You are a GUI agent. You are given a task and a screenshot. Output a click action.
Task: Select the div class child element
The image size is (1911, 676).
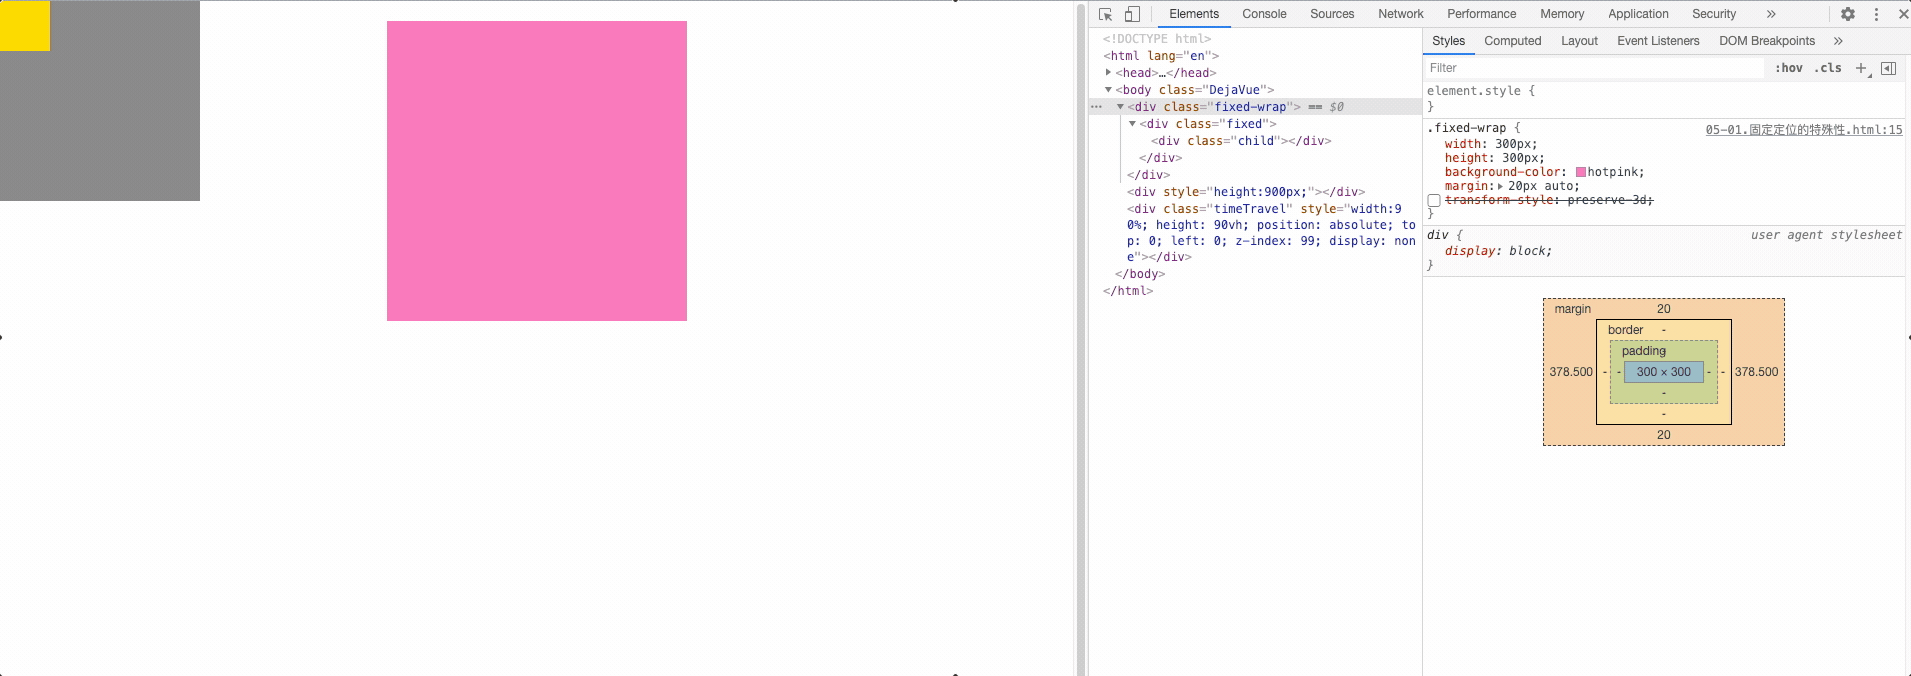pyautogui.click(x=1240, y=141)
